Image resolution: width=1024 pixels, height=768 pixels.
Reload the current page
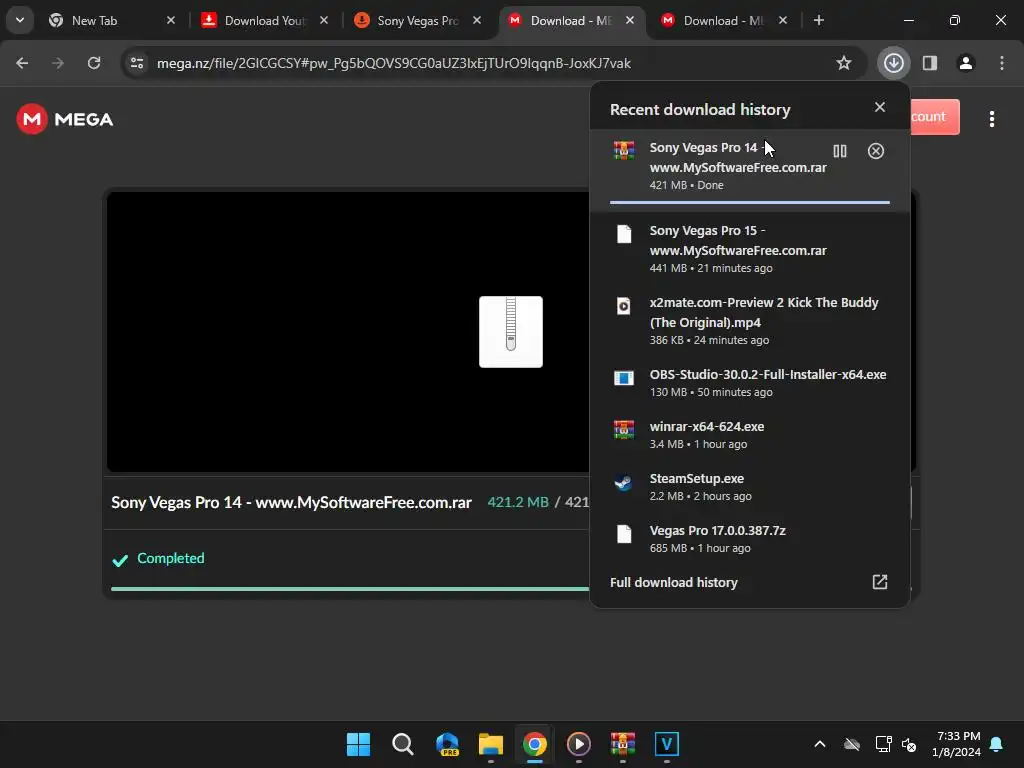[94, 63]
